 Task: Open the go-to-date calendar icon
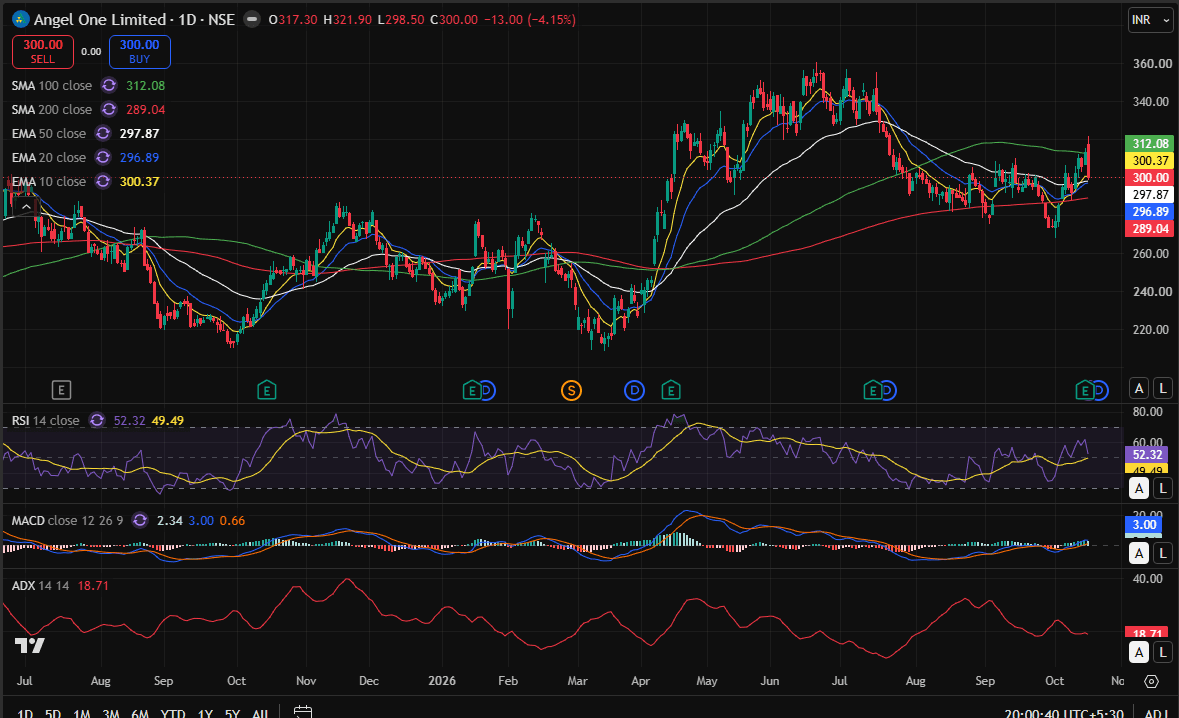[303, 712]
